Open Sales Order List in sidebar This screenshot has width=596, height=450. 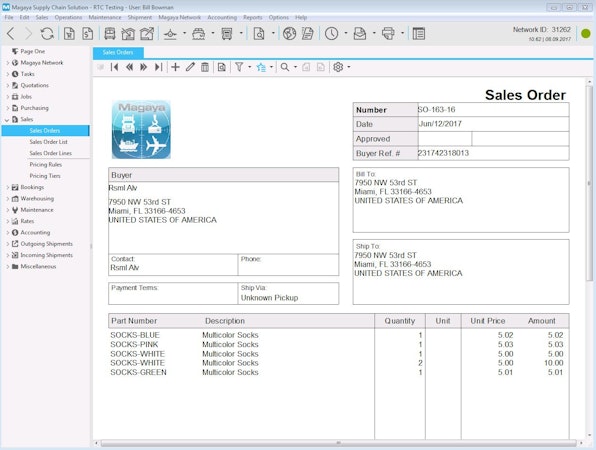[48, 142]
